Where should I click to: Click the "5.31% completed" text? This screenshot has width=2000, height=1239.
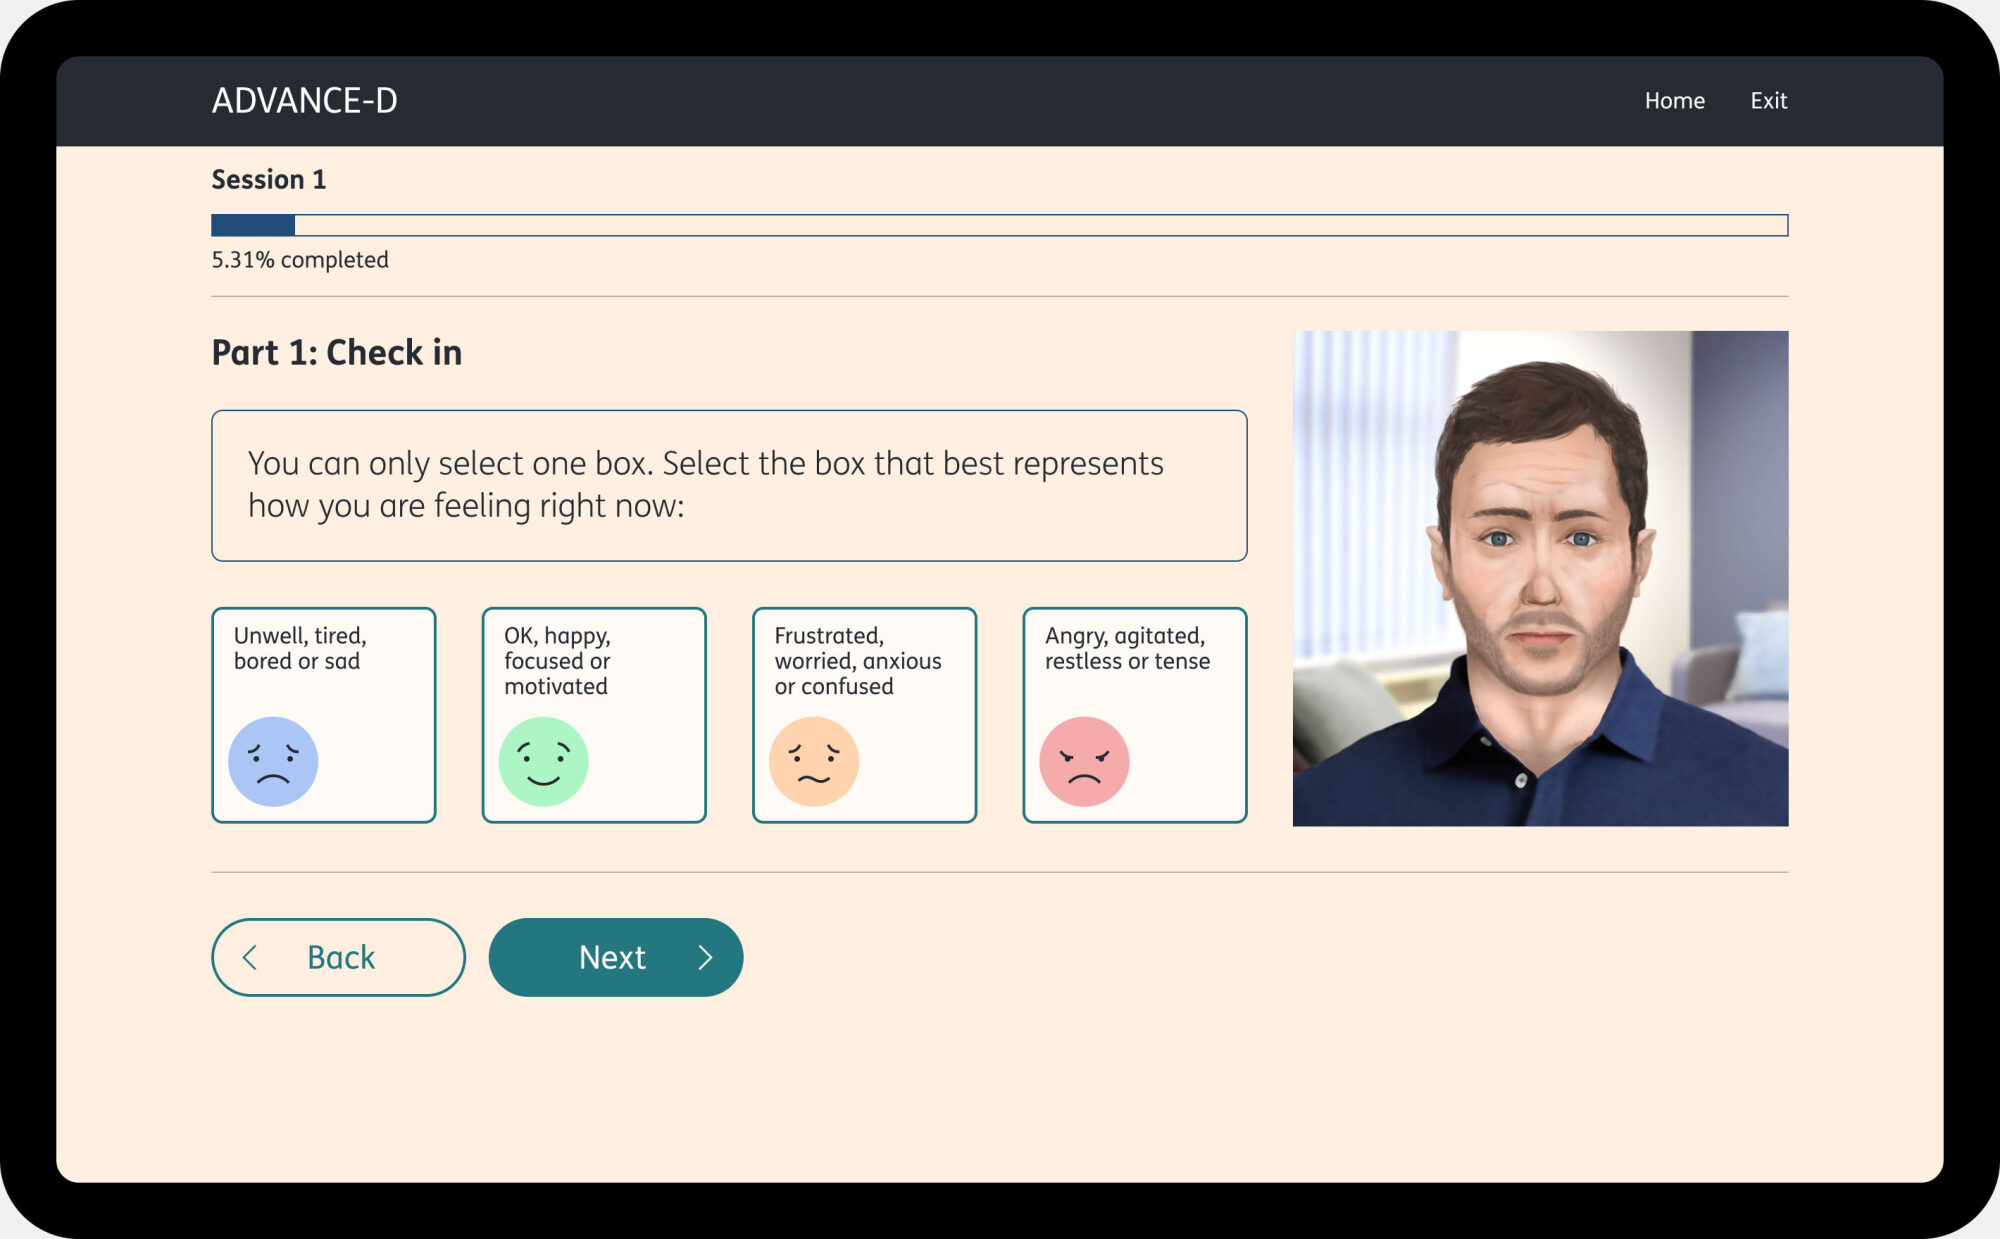click(x=300, y=260)
